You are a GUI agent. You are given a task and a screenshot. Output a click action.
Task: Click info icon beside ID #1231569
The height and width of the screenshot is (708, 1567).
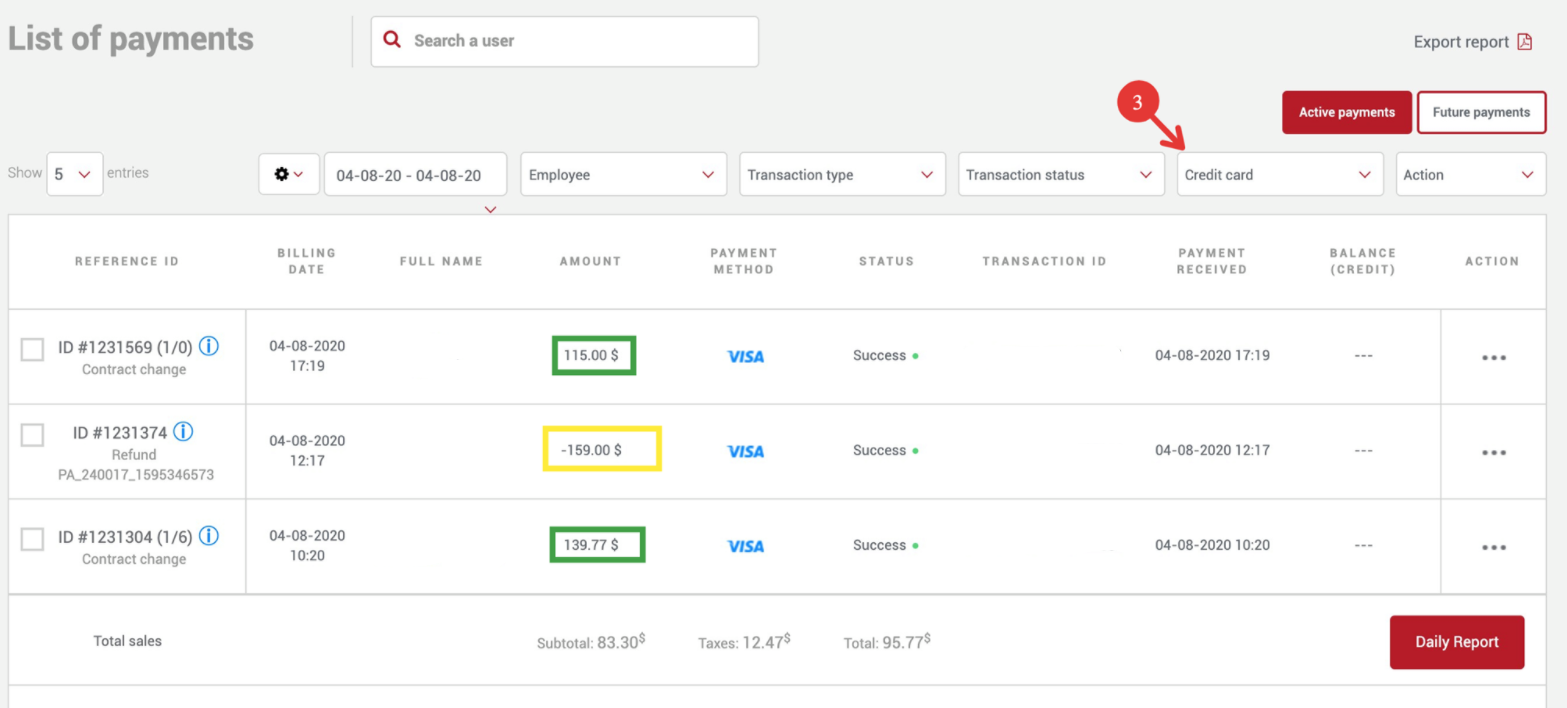pyautogui.click(x=209, y=347)
